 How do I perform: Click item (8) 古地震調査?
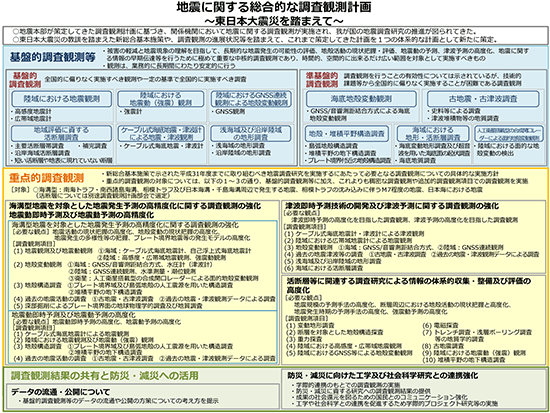[x=443, y=346]
